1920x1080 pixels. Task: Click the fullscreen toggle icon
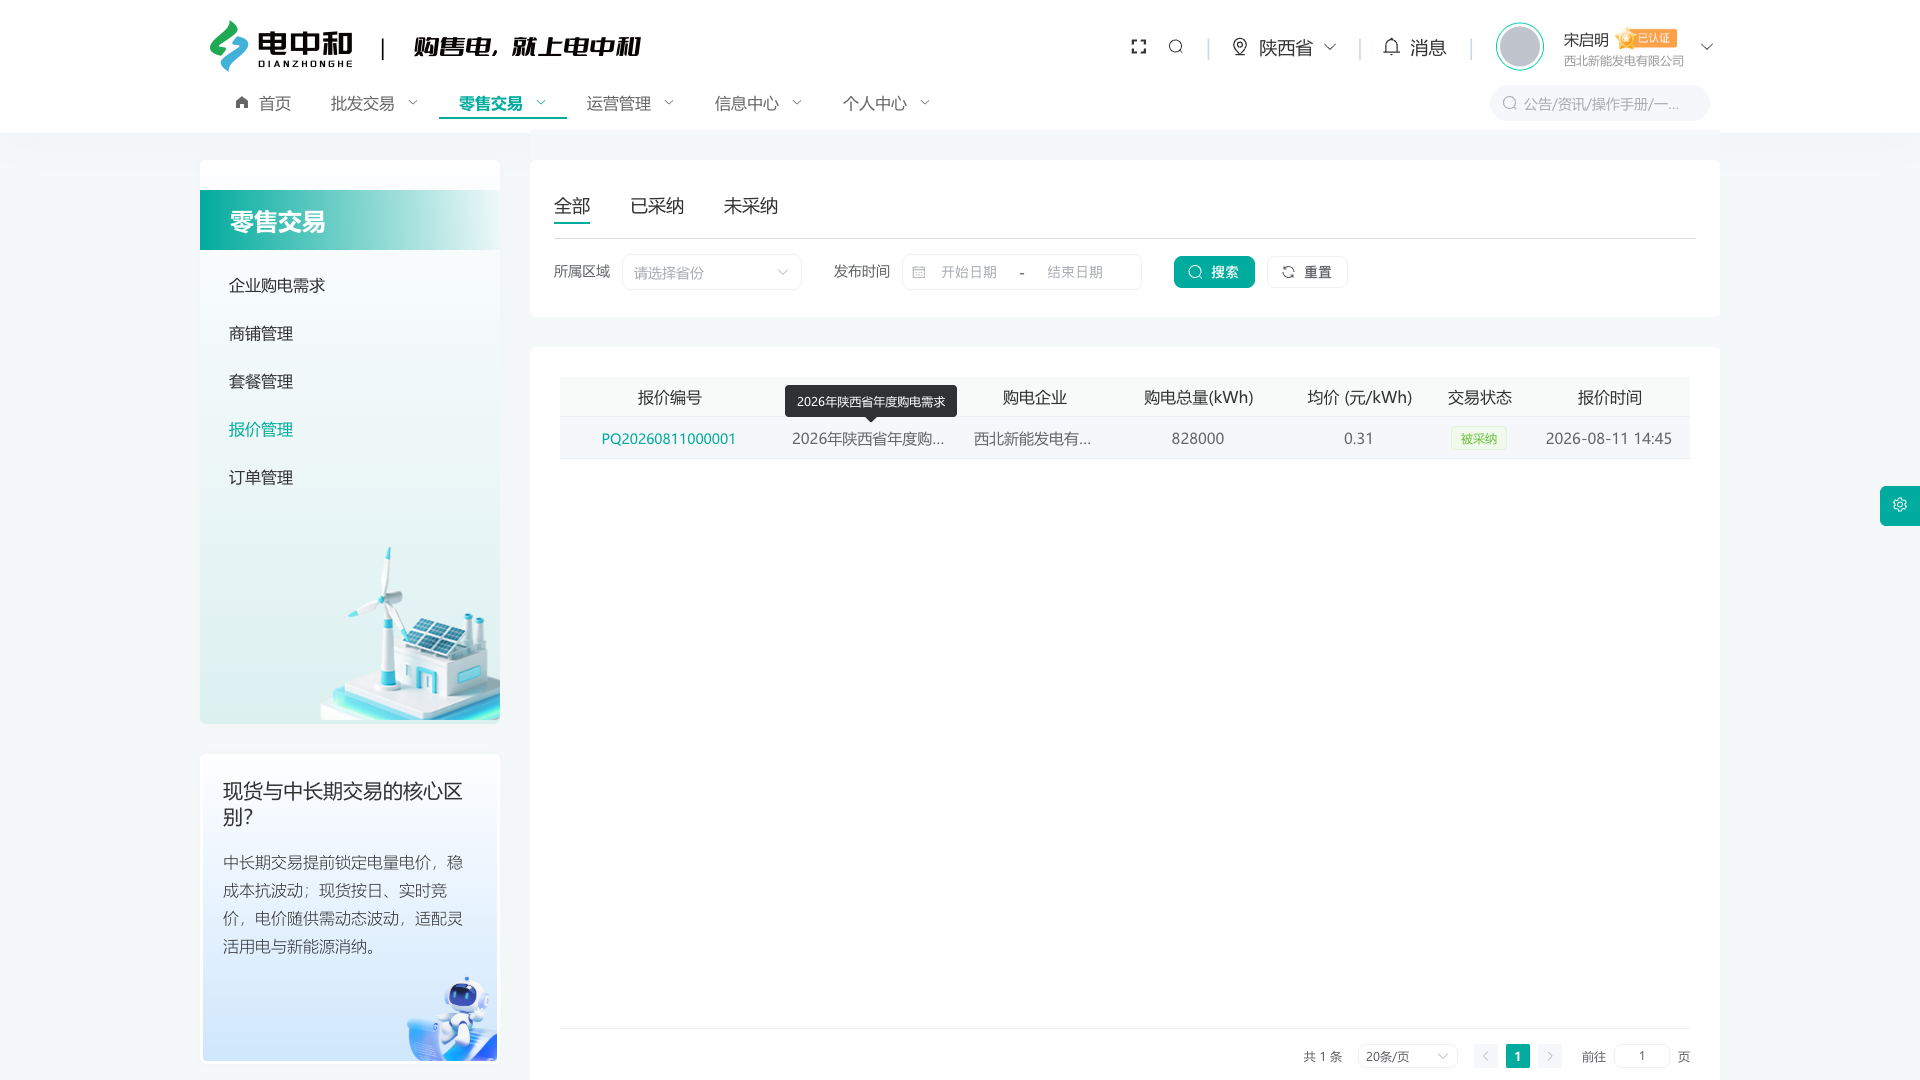[1138, 47]
